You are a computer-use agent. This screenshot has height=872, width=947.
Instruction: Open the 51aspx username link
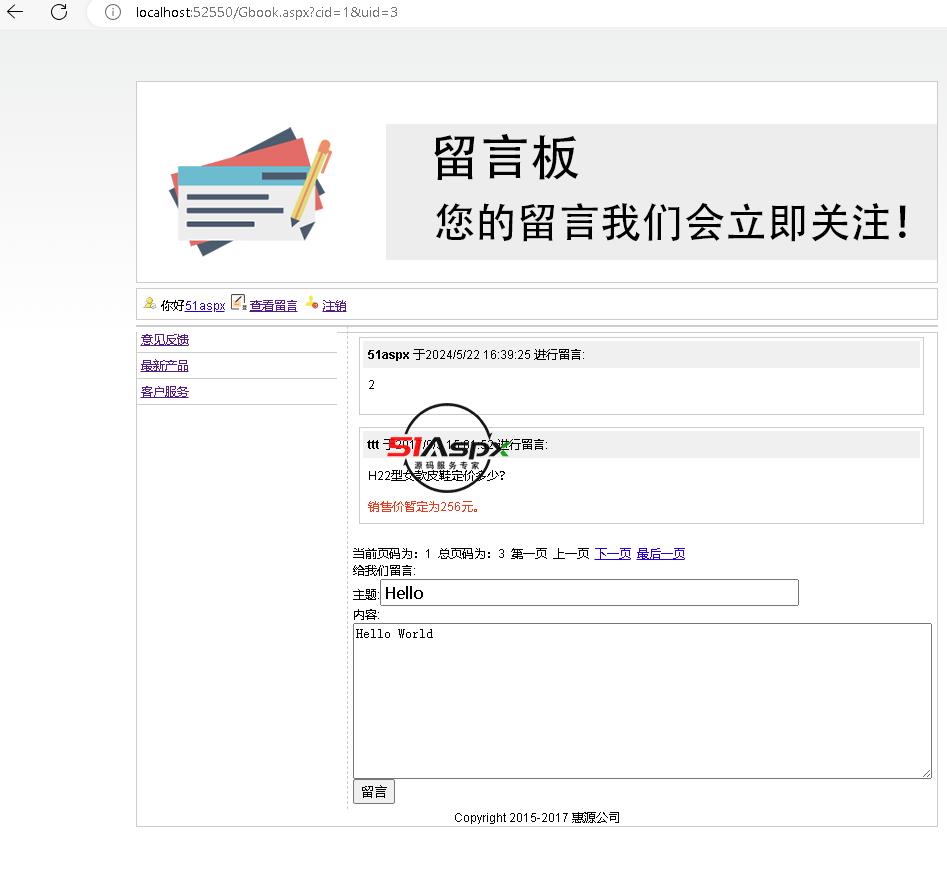click(205, 306)
